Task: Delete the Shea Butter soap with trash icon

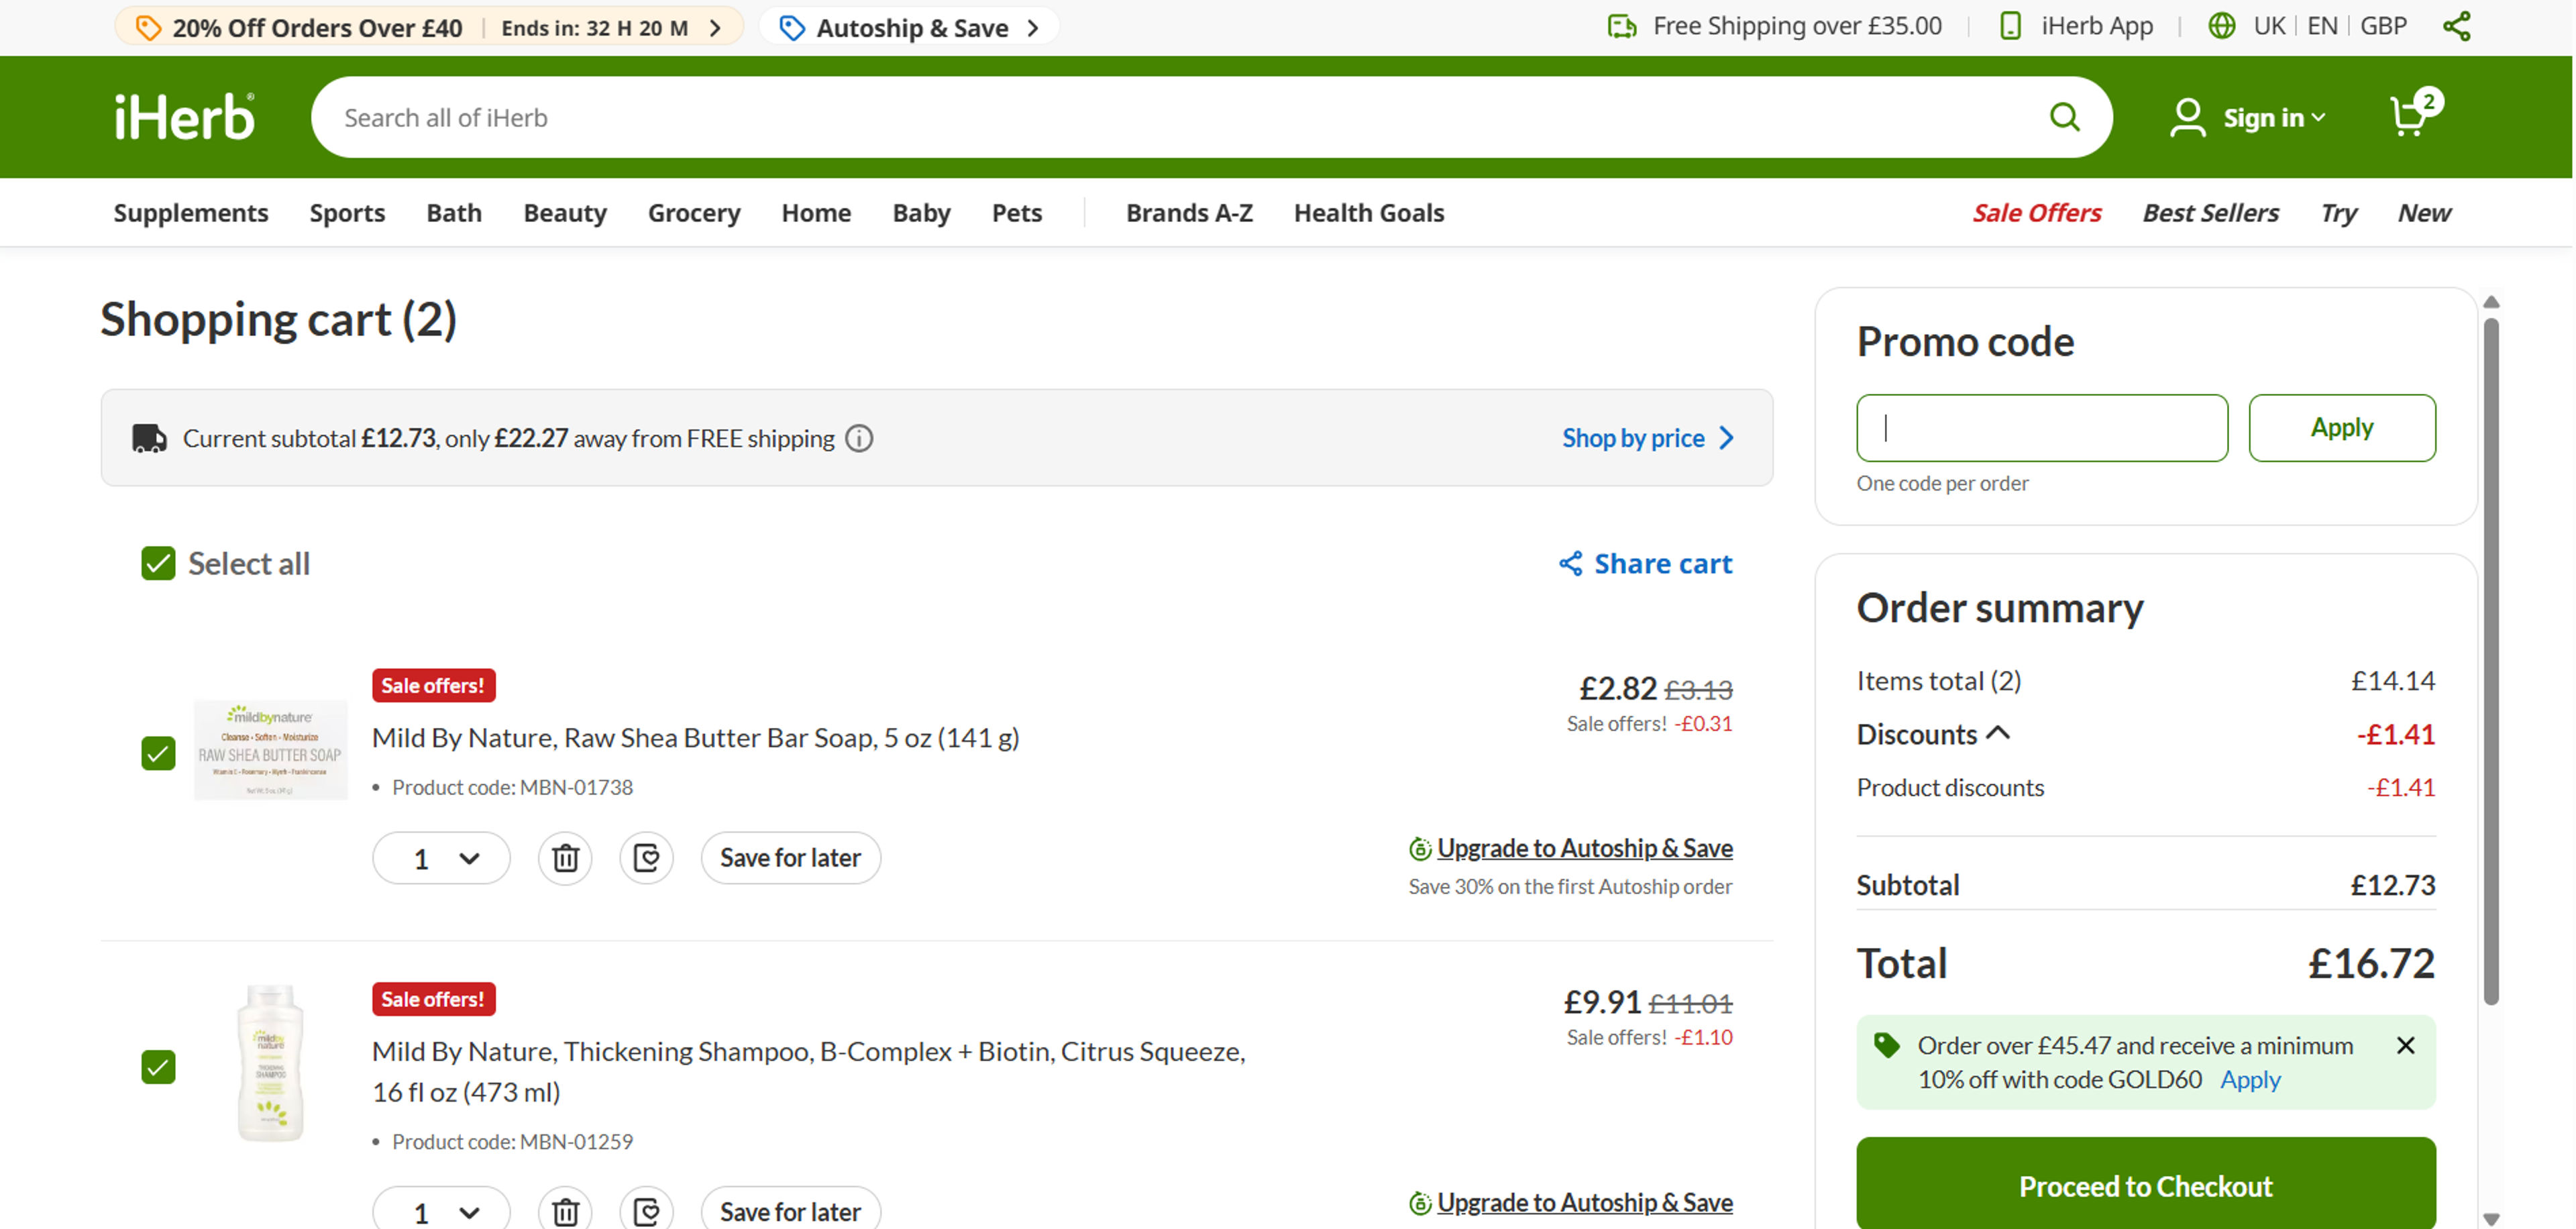Action: pyautogui.click(x=565, y=858)
